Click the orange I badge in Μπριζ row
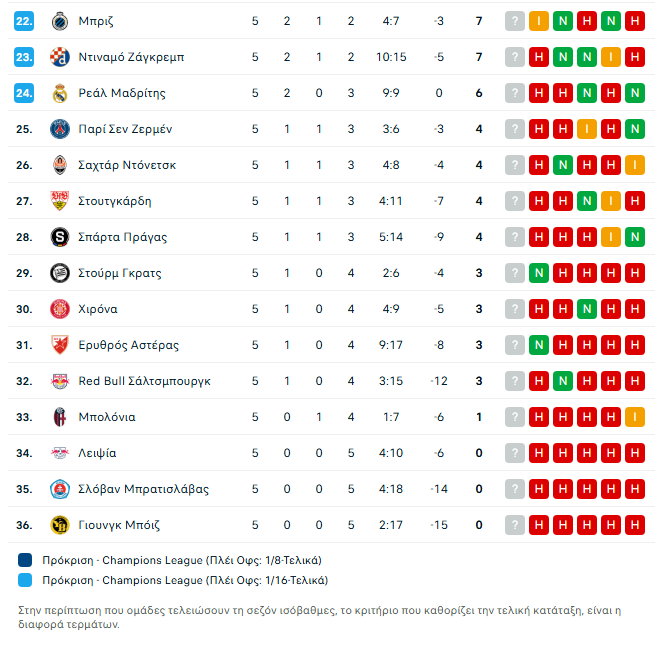The height and width of the screenshot is (655, 663). 539,21
